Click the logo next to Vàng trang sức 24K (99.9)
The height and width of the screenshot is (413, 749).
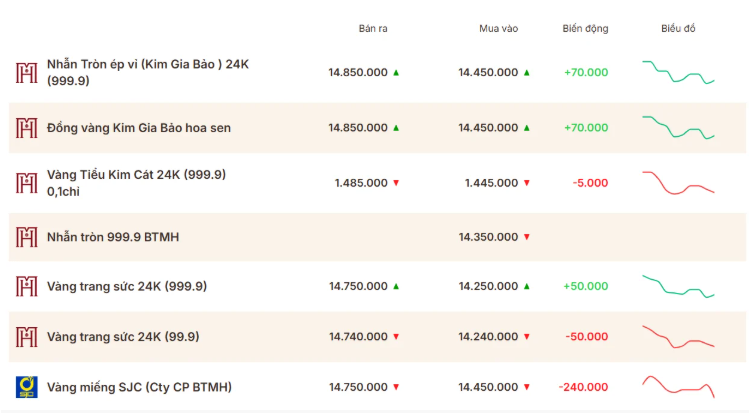click(x=26, y=337)
